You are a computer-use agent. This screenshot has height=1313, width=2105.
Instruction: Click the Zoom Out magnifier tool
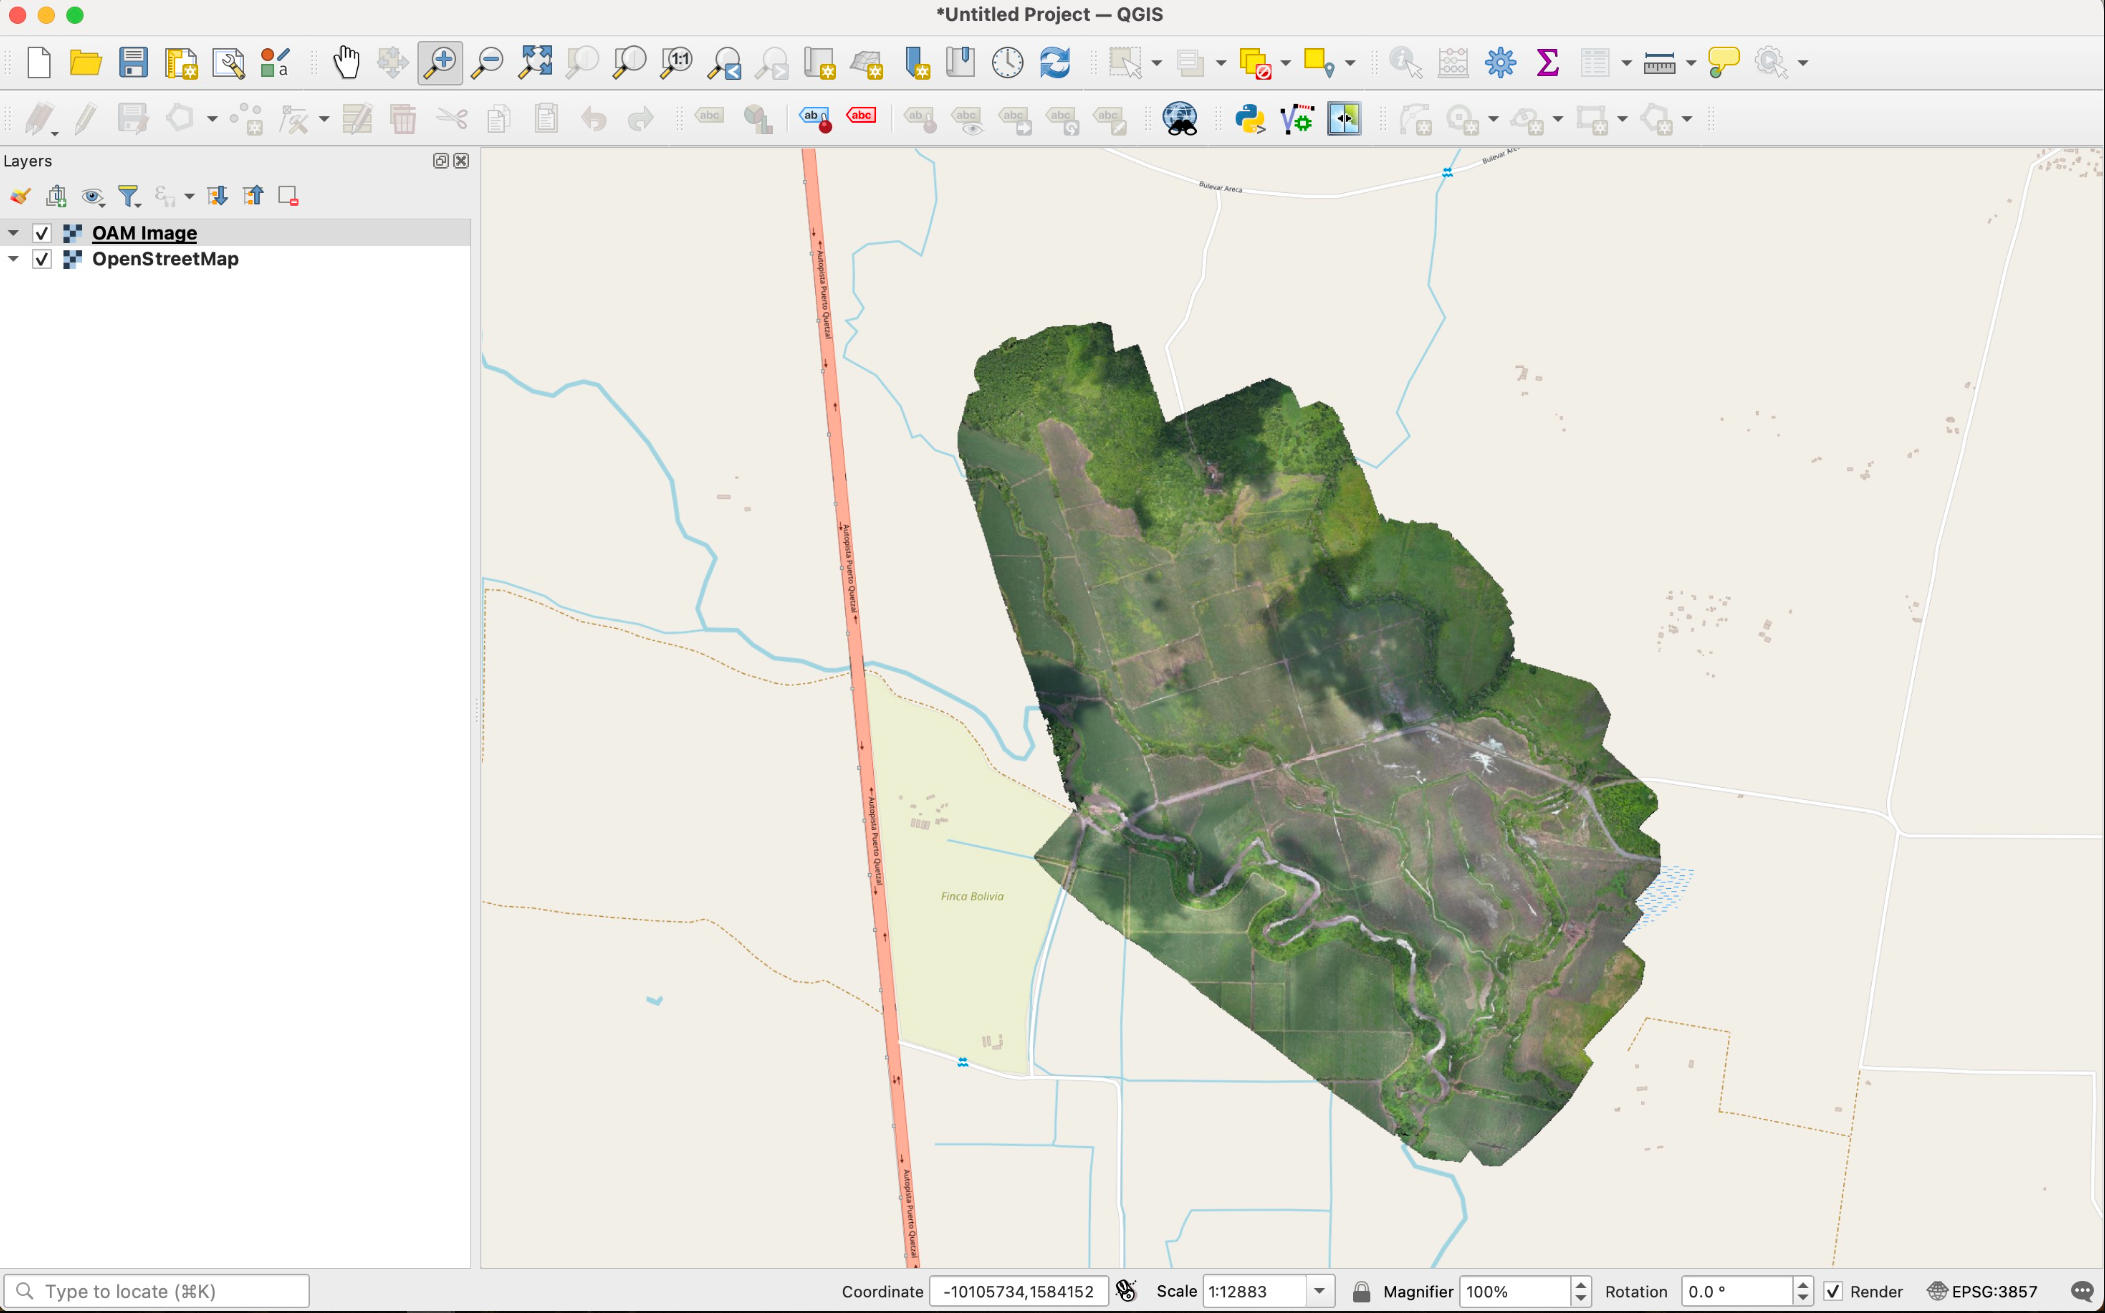[488, 62]
